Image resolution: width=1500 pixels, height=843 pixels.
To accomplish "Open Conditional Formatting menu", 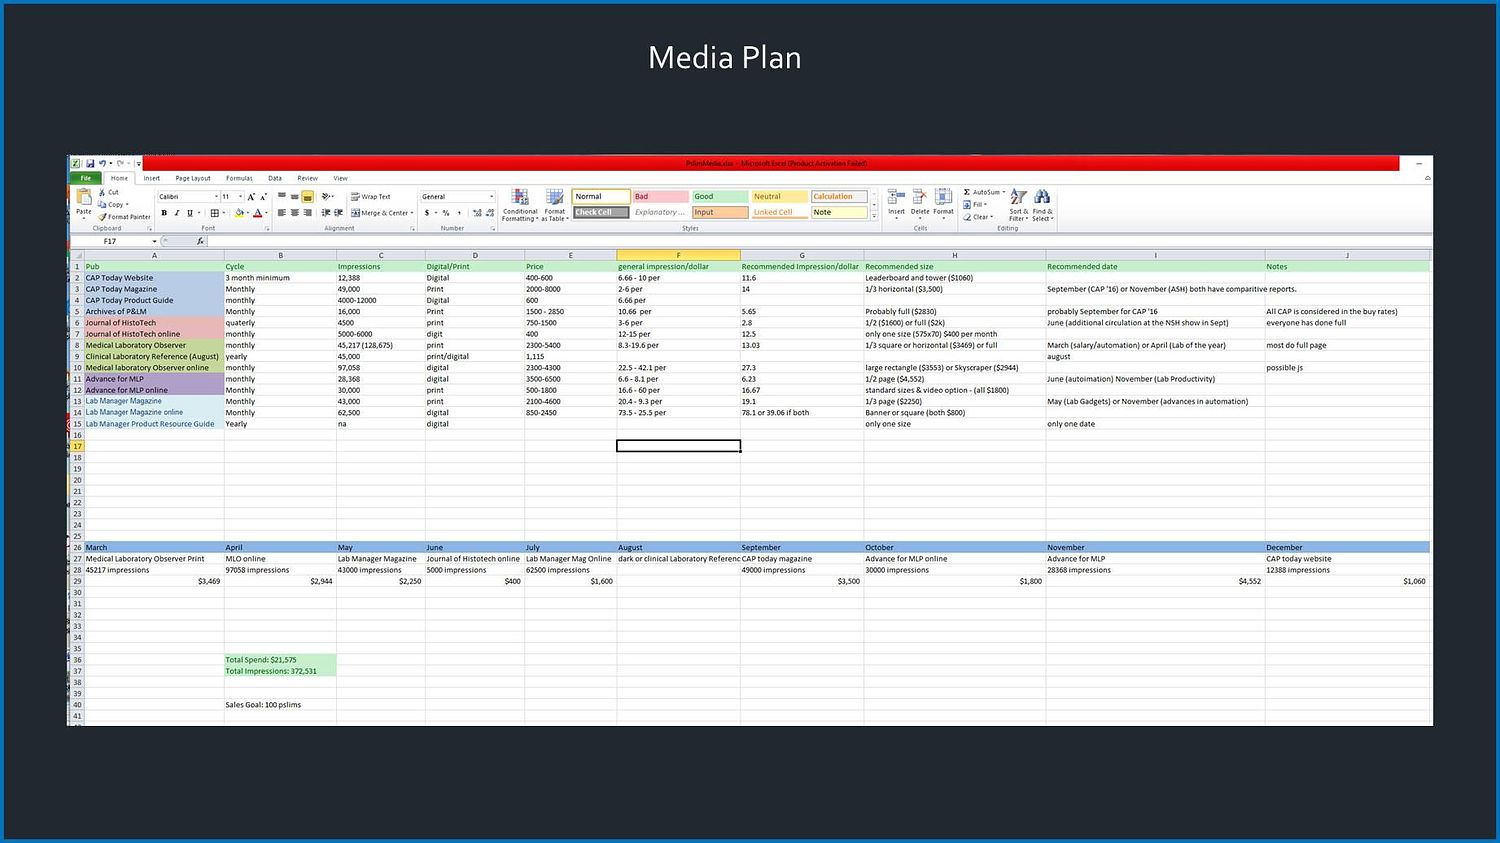I will (520, 205).
